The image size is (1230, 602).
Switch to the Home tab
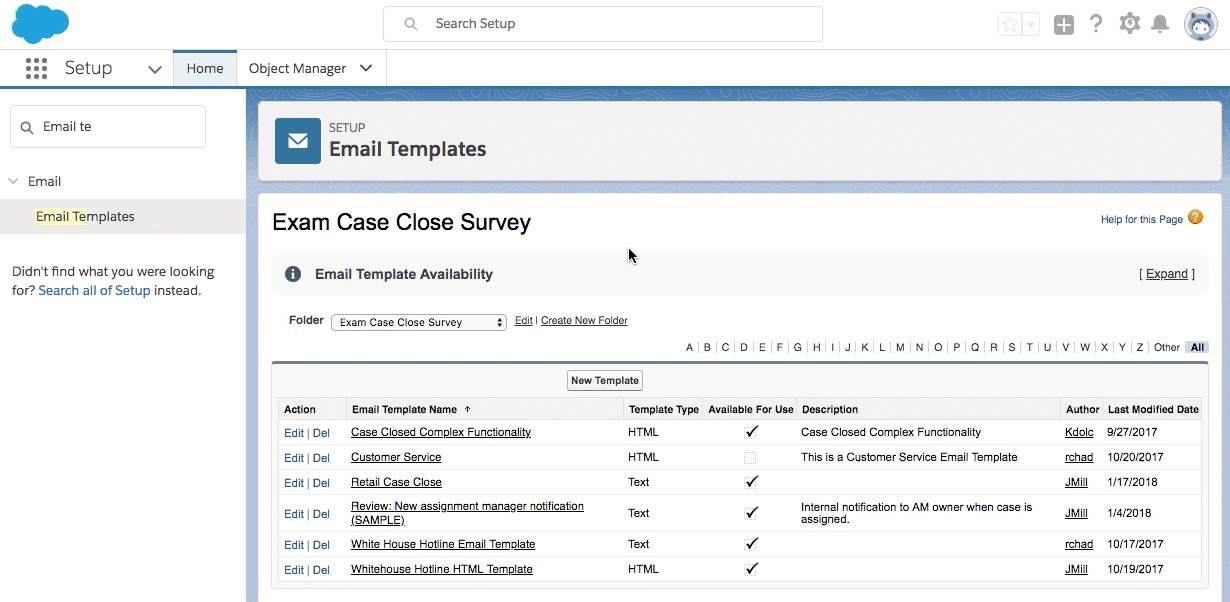tap(205, 68)
